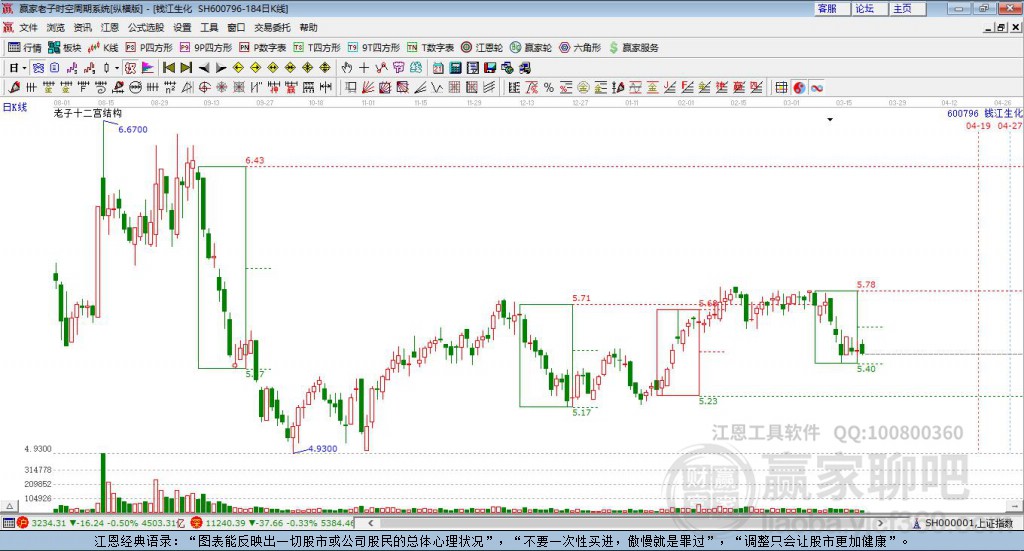The width and height of the screenshot is (1024, 551).
Task: Click the grid table icon near yin-yang
Action: 781,87
